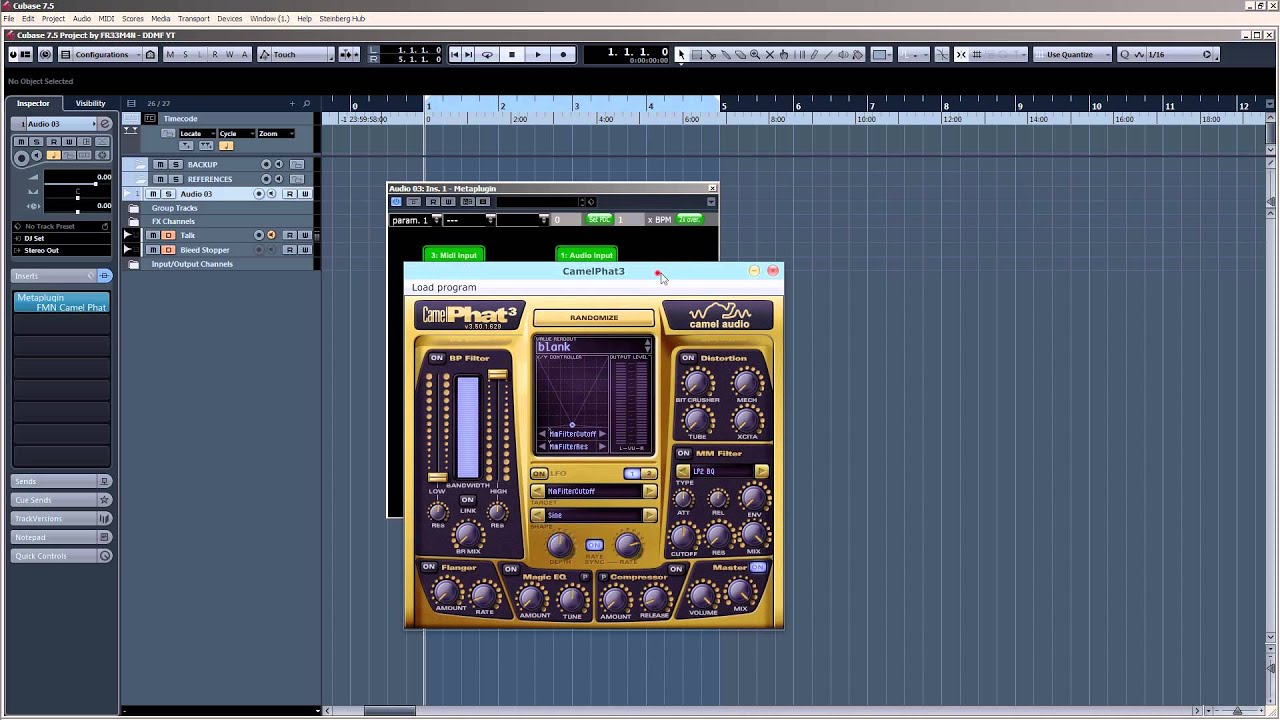The width and height of the screenshot is (1280, 720).
Task: Click the Metaplugin FMN Camel Phat insert slot
Action: click(62, 303)
